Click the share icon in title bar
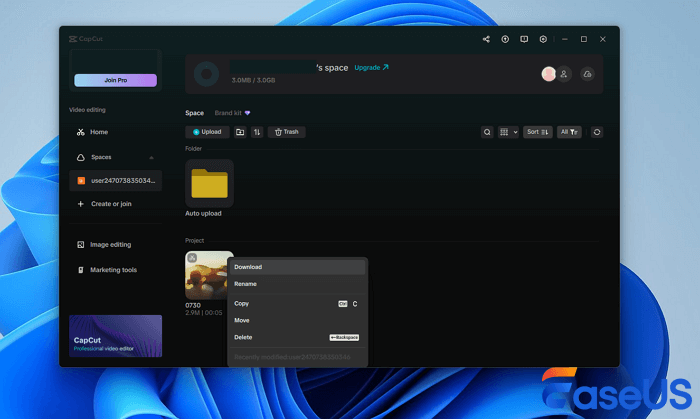The width and height of the screenshot is (700, 419). coord(486,39)
